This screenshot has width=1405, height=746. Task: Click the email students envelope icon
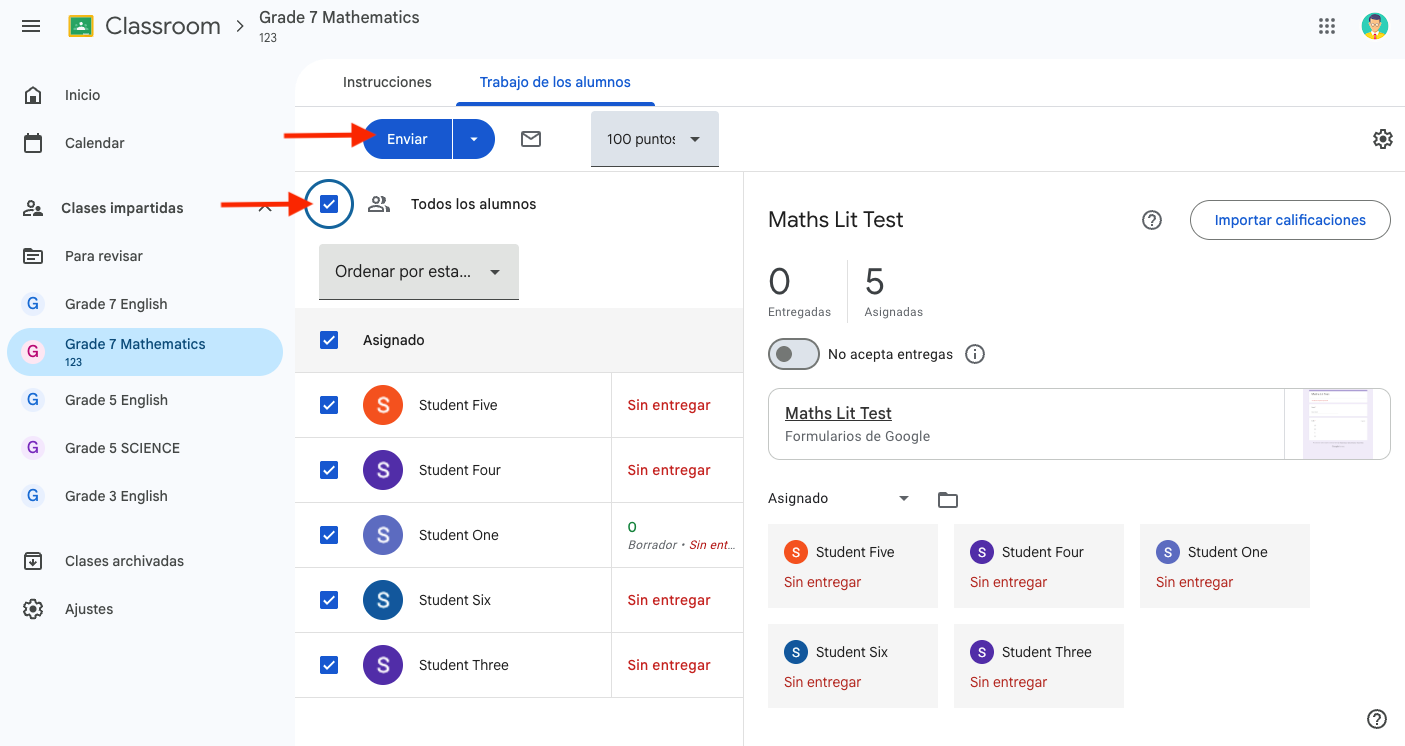[x=531, y=139]
